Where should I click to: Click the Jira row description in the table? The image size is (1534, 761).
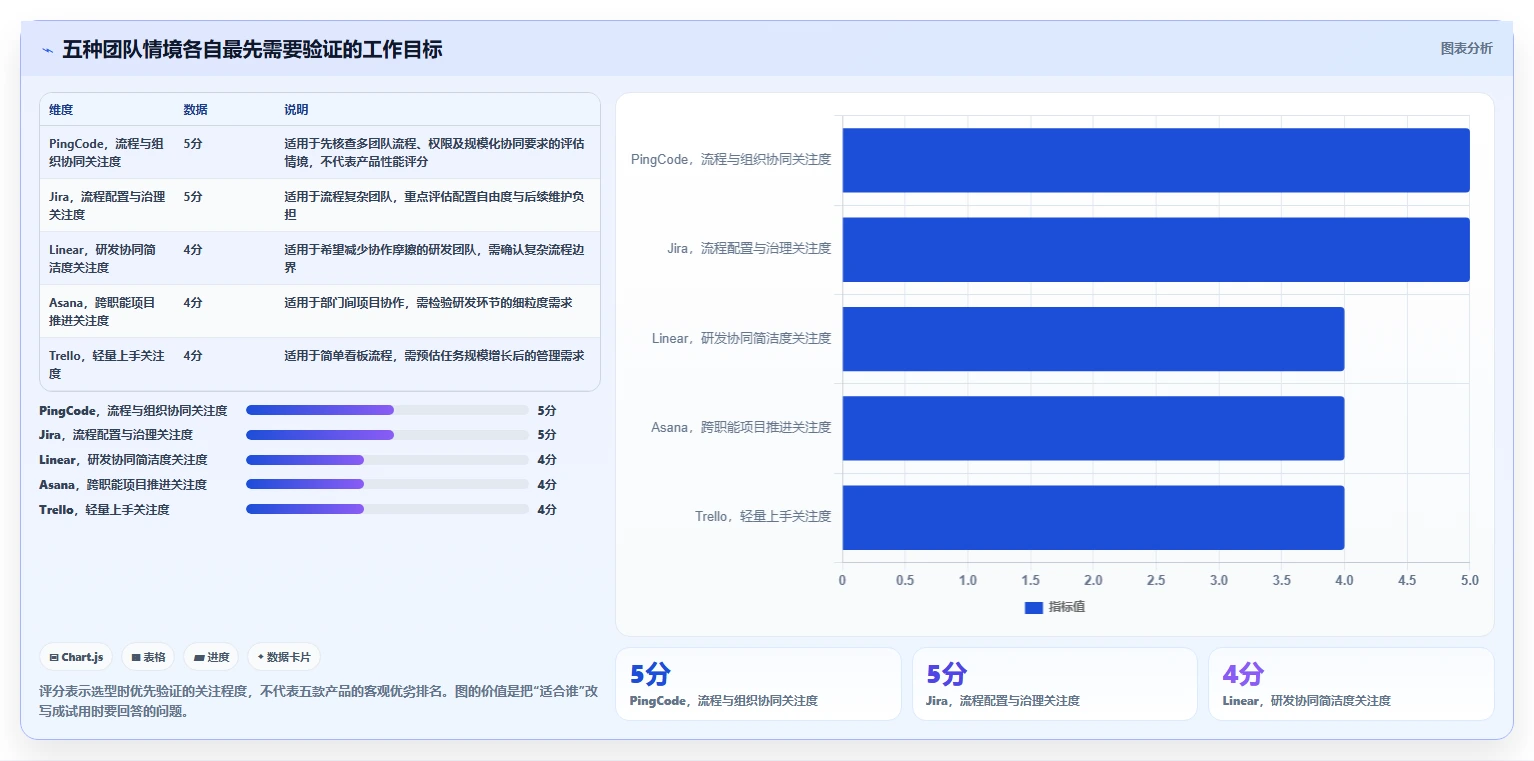[434, 205]
